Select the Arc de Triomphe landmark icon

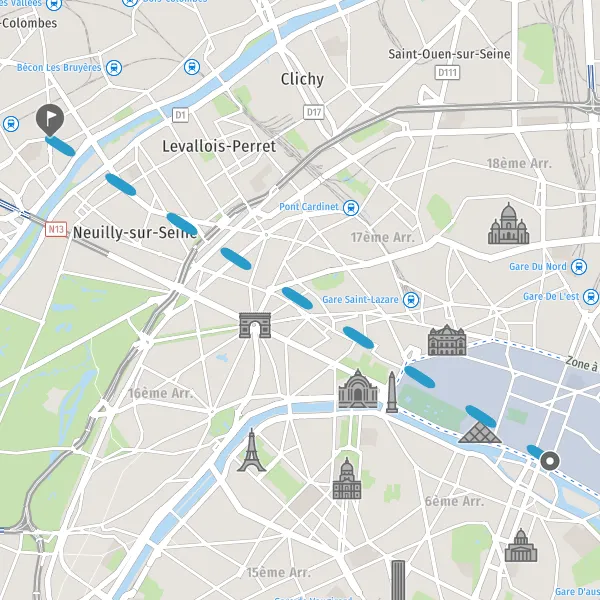pos(255,325)
